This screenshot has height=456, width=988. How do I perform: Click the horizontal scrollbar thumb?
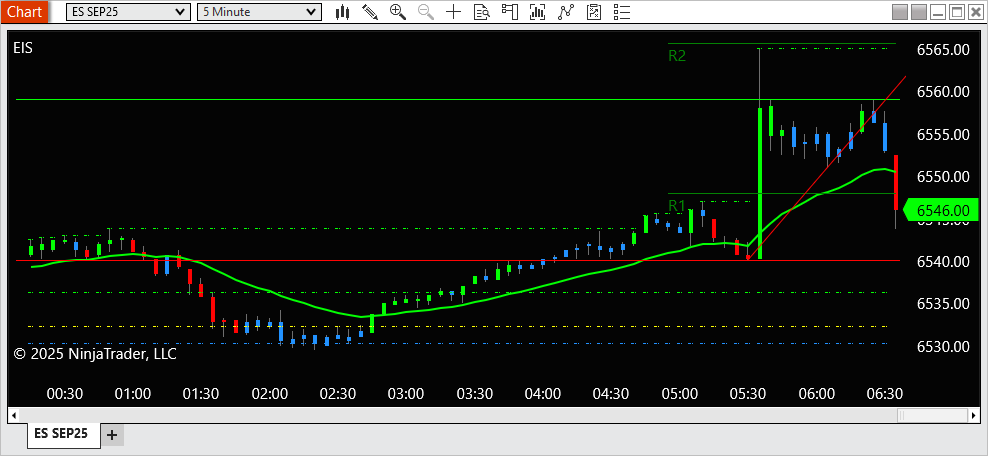933,415
